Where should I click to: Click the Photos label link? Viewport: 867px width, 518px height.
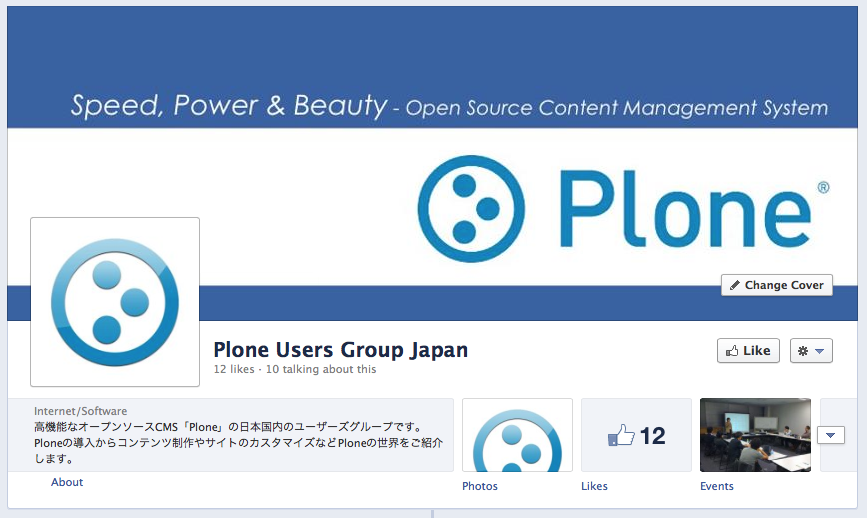tap(480, 486)
